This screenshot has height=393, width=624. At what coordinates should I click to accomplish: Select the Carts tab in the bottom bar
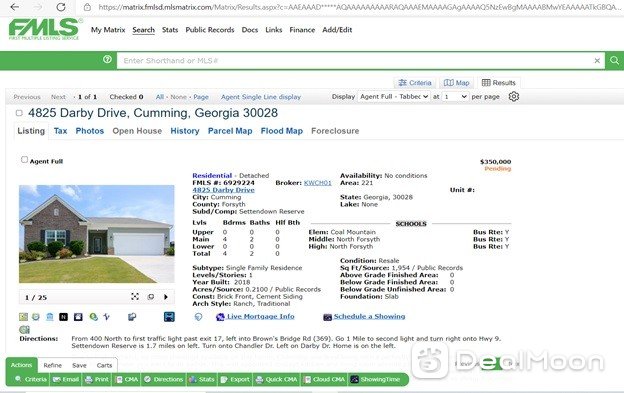104,365
